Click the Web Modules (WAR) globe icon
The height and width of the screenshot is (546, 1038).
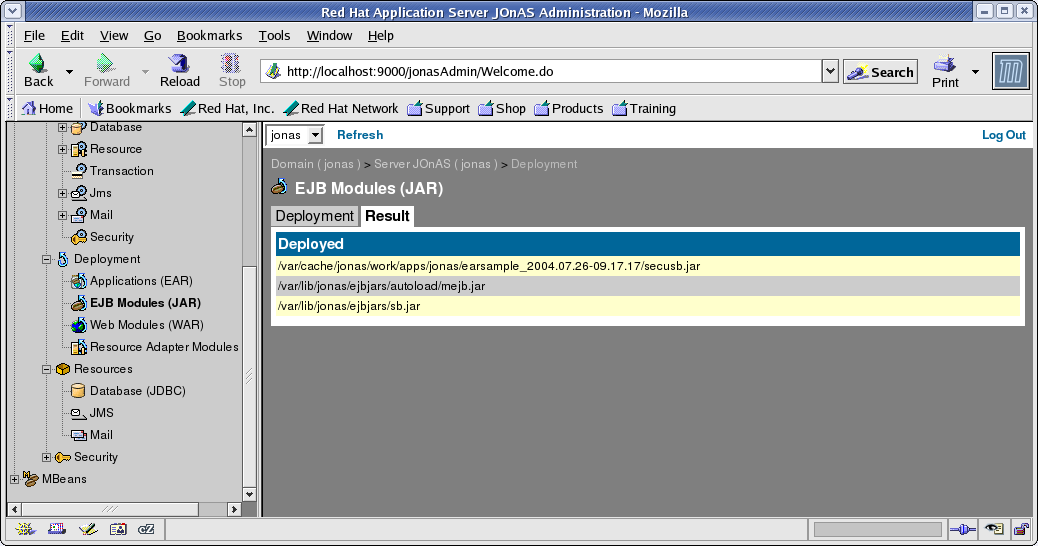point(79,324)
